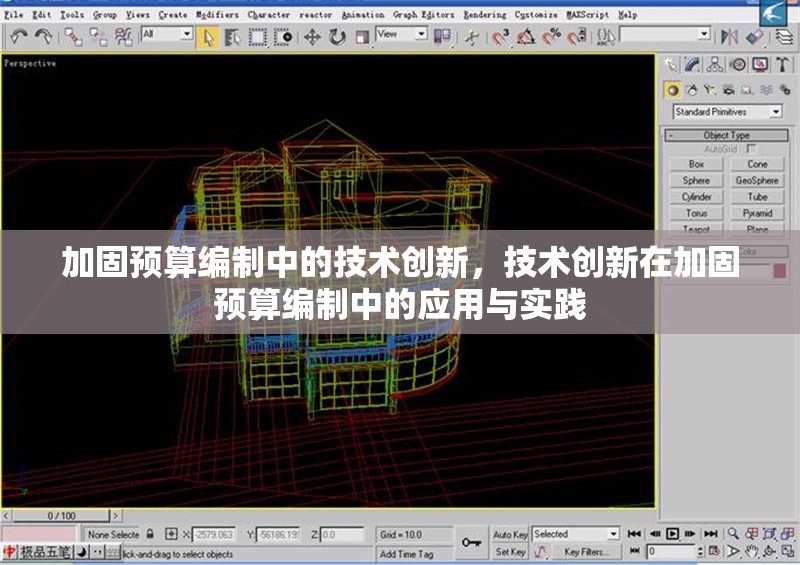Open the Hierarchy command panel tab
The width and height of the screenshot is (800, 565).
coord(715,65)
